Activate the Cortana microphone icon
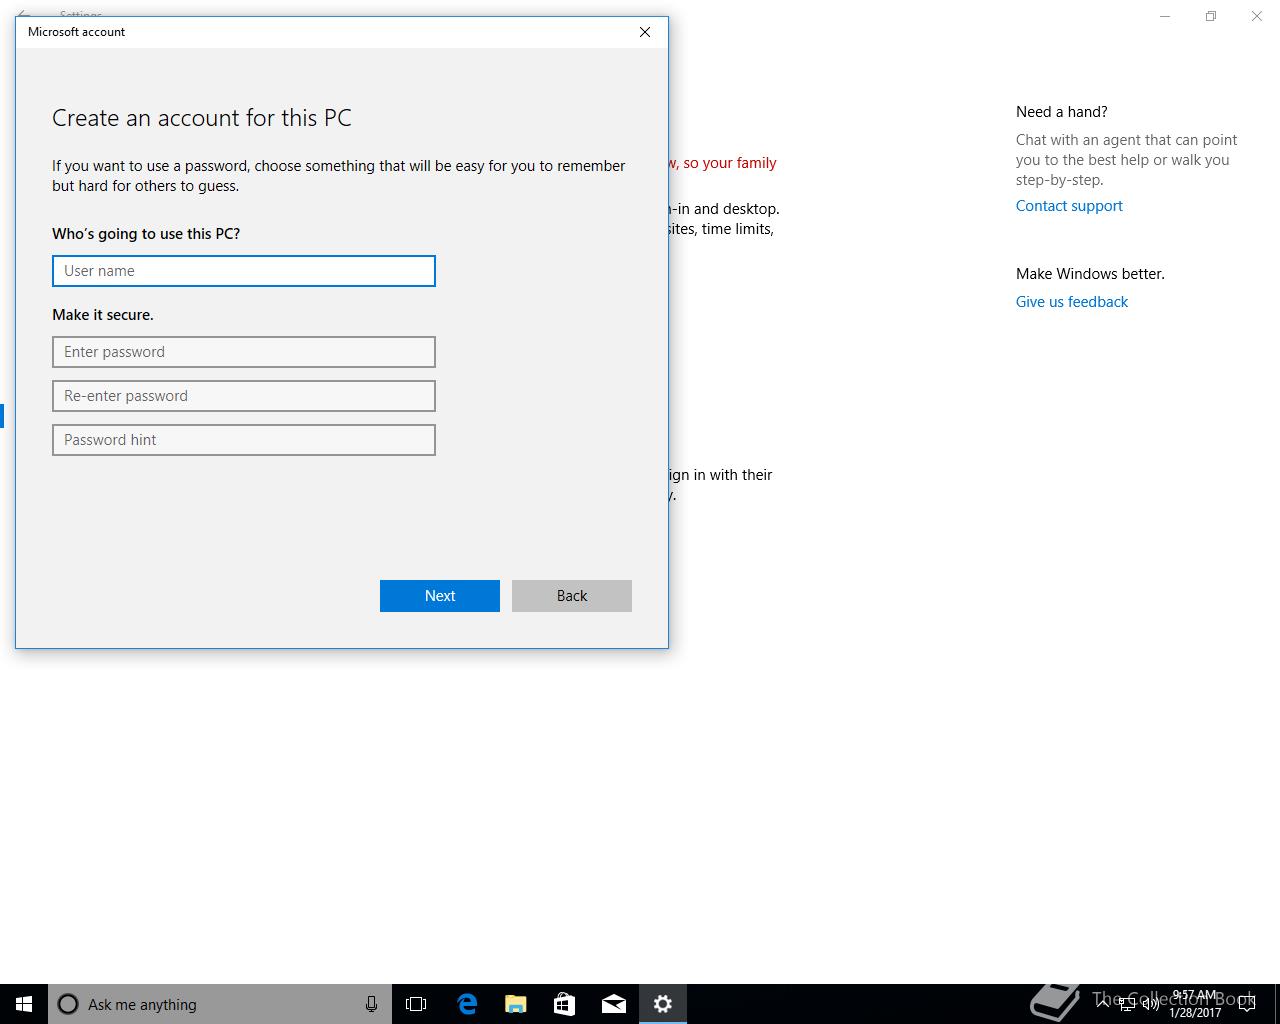The width and height of the screenshot is (1280, 1024). coord(371,1004)
